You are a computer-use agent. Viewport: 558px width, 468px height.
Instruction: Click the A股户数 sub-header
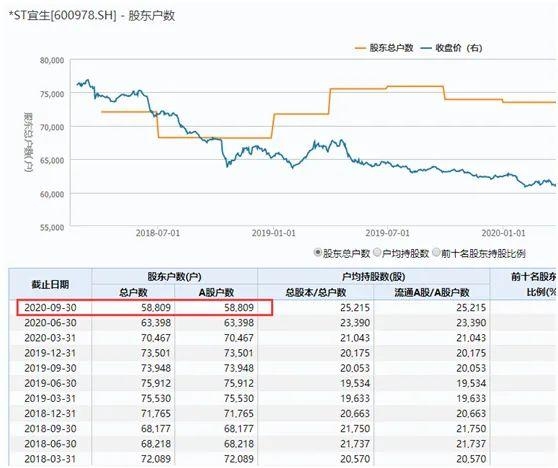pyautogui.click(x=216, y=292)
